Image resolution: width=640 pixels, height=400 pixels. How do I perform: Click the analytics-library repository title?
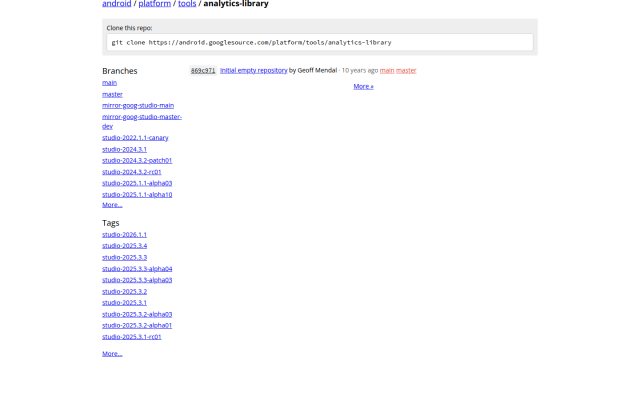tap(236, 4)
